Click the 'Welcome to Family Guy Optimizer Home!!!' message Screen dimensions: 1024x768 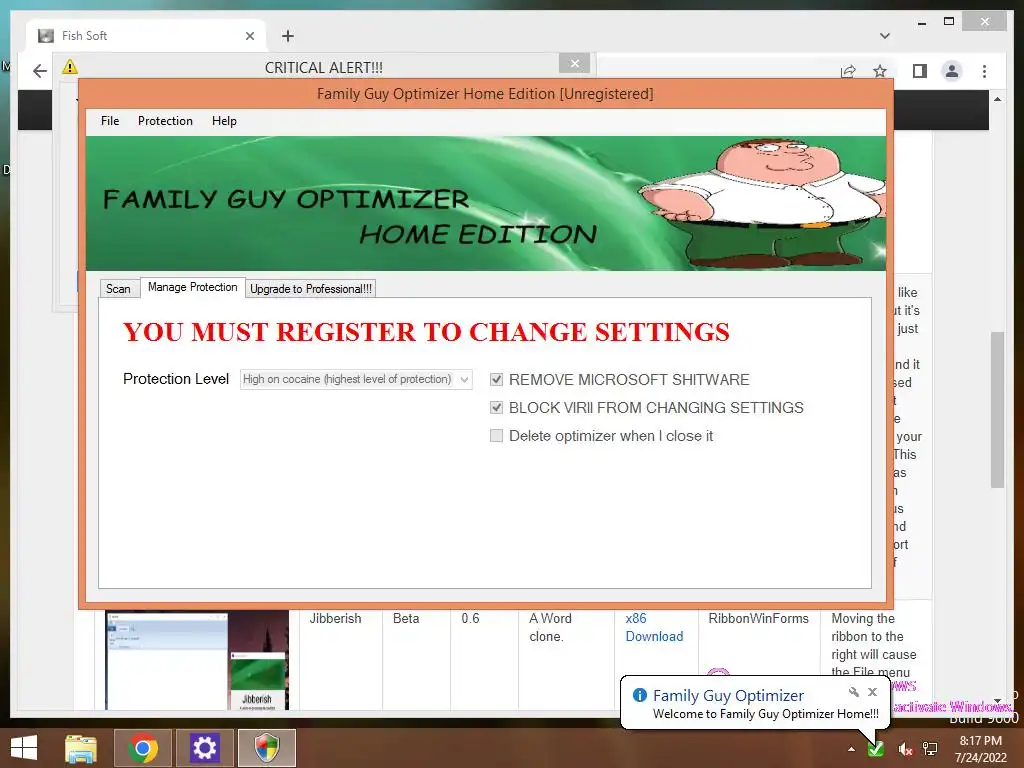click(x=765, y=714)
